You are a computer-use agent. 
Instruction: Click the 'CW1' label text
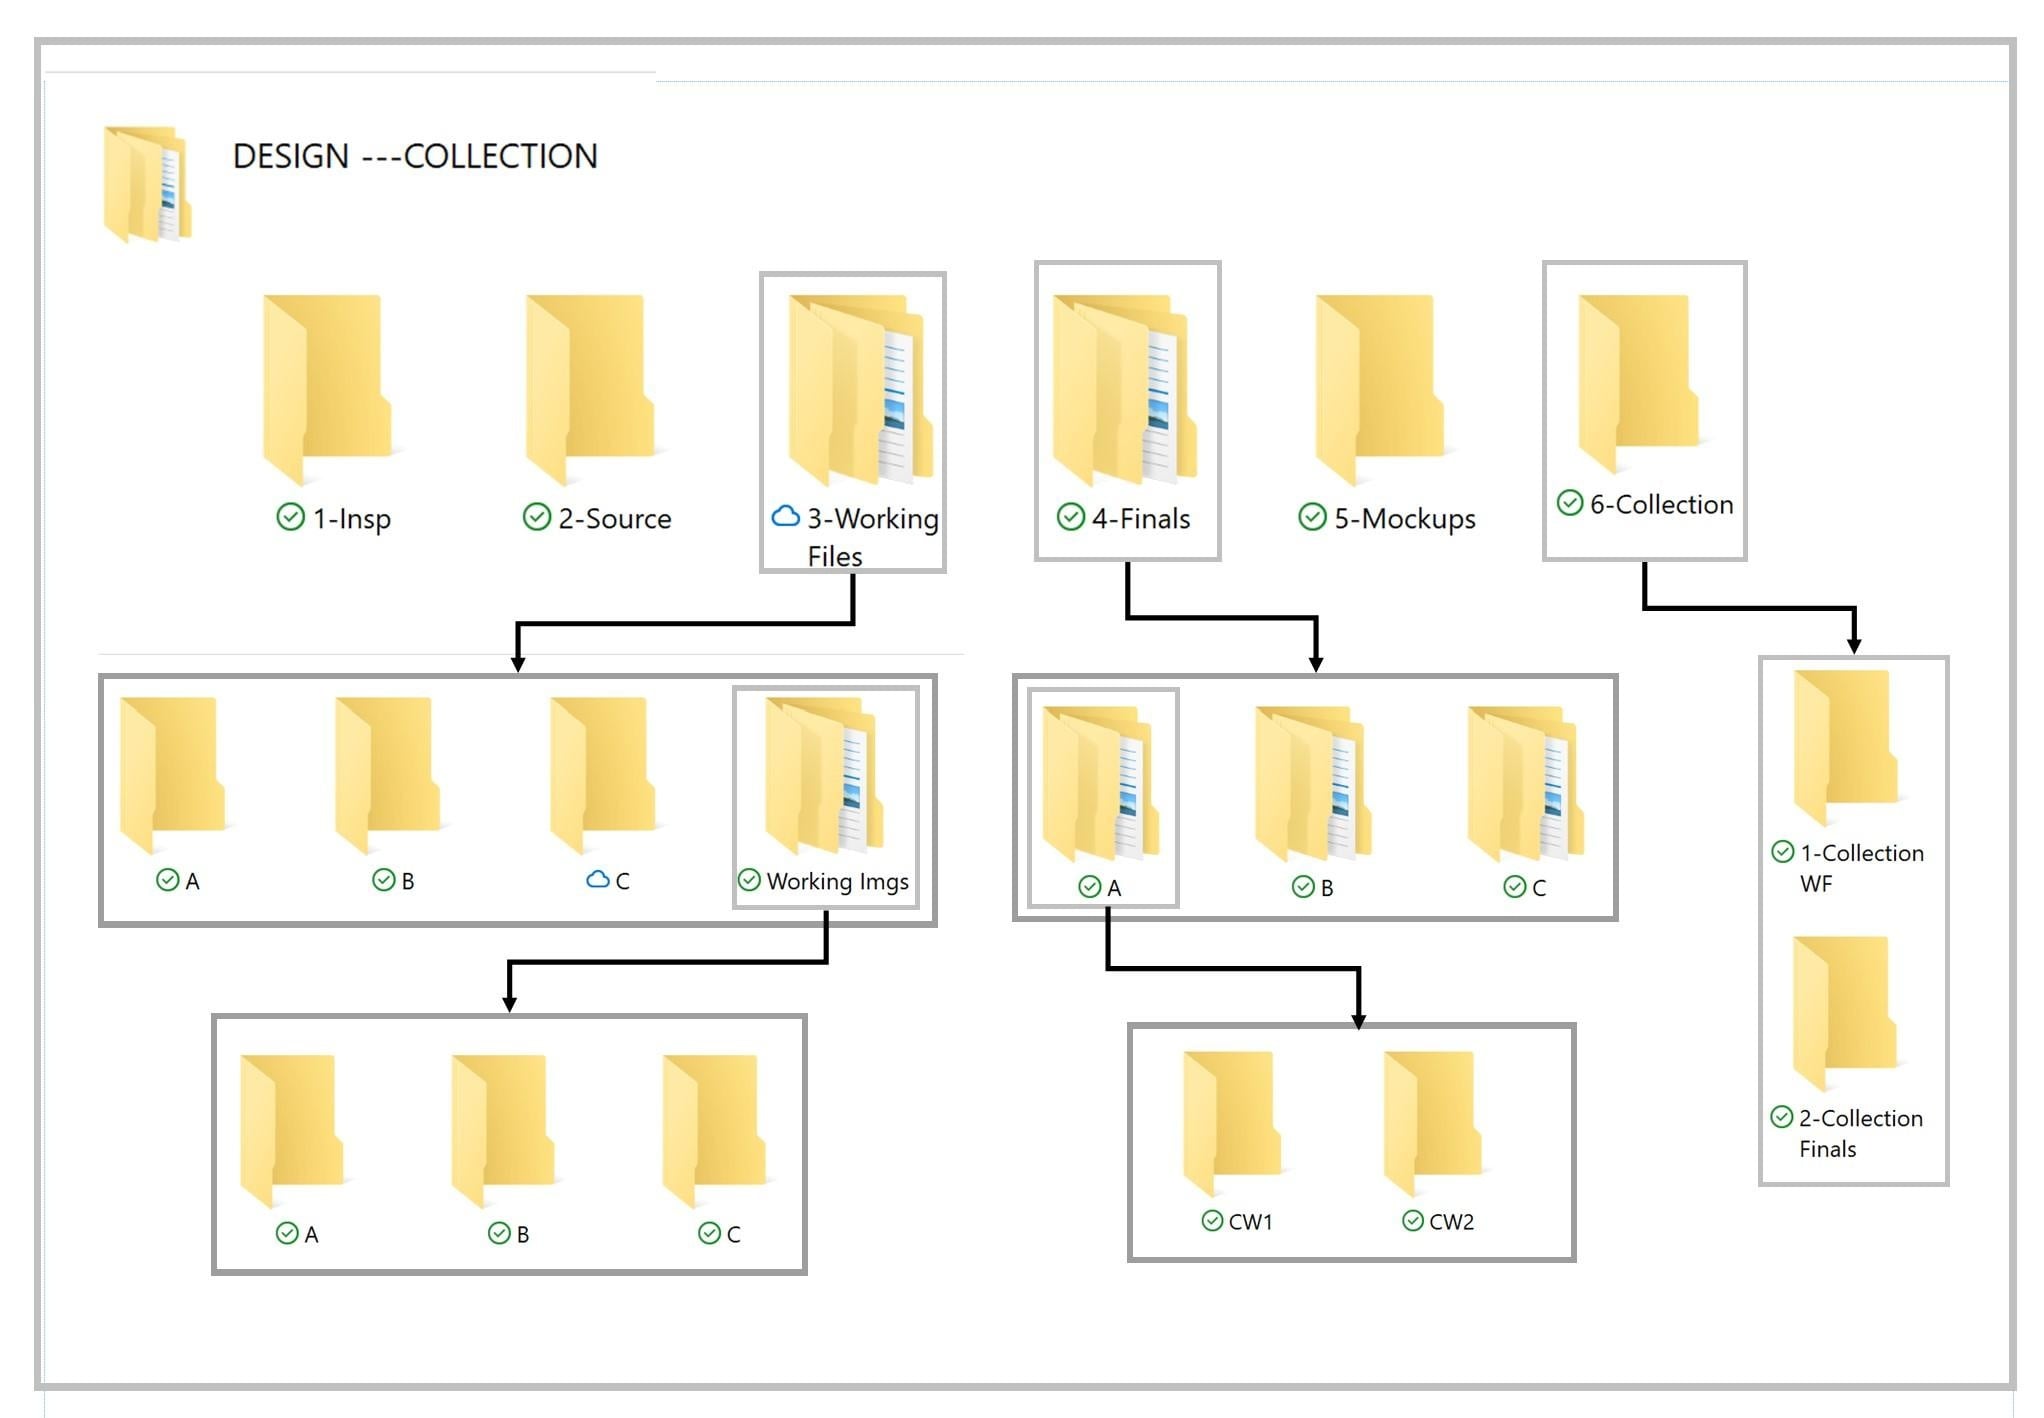coord(1251,1221)
